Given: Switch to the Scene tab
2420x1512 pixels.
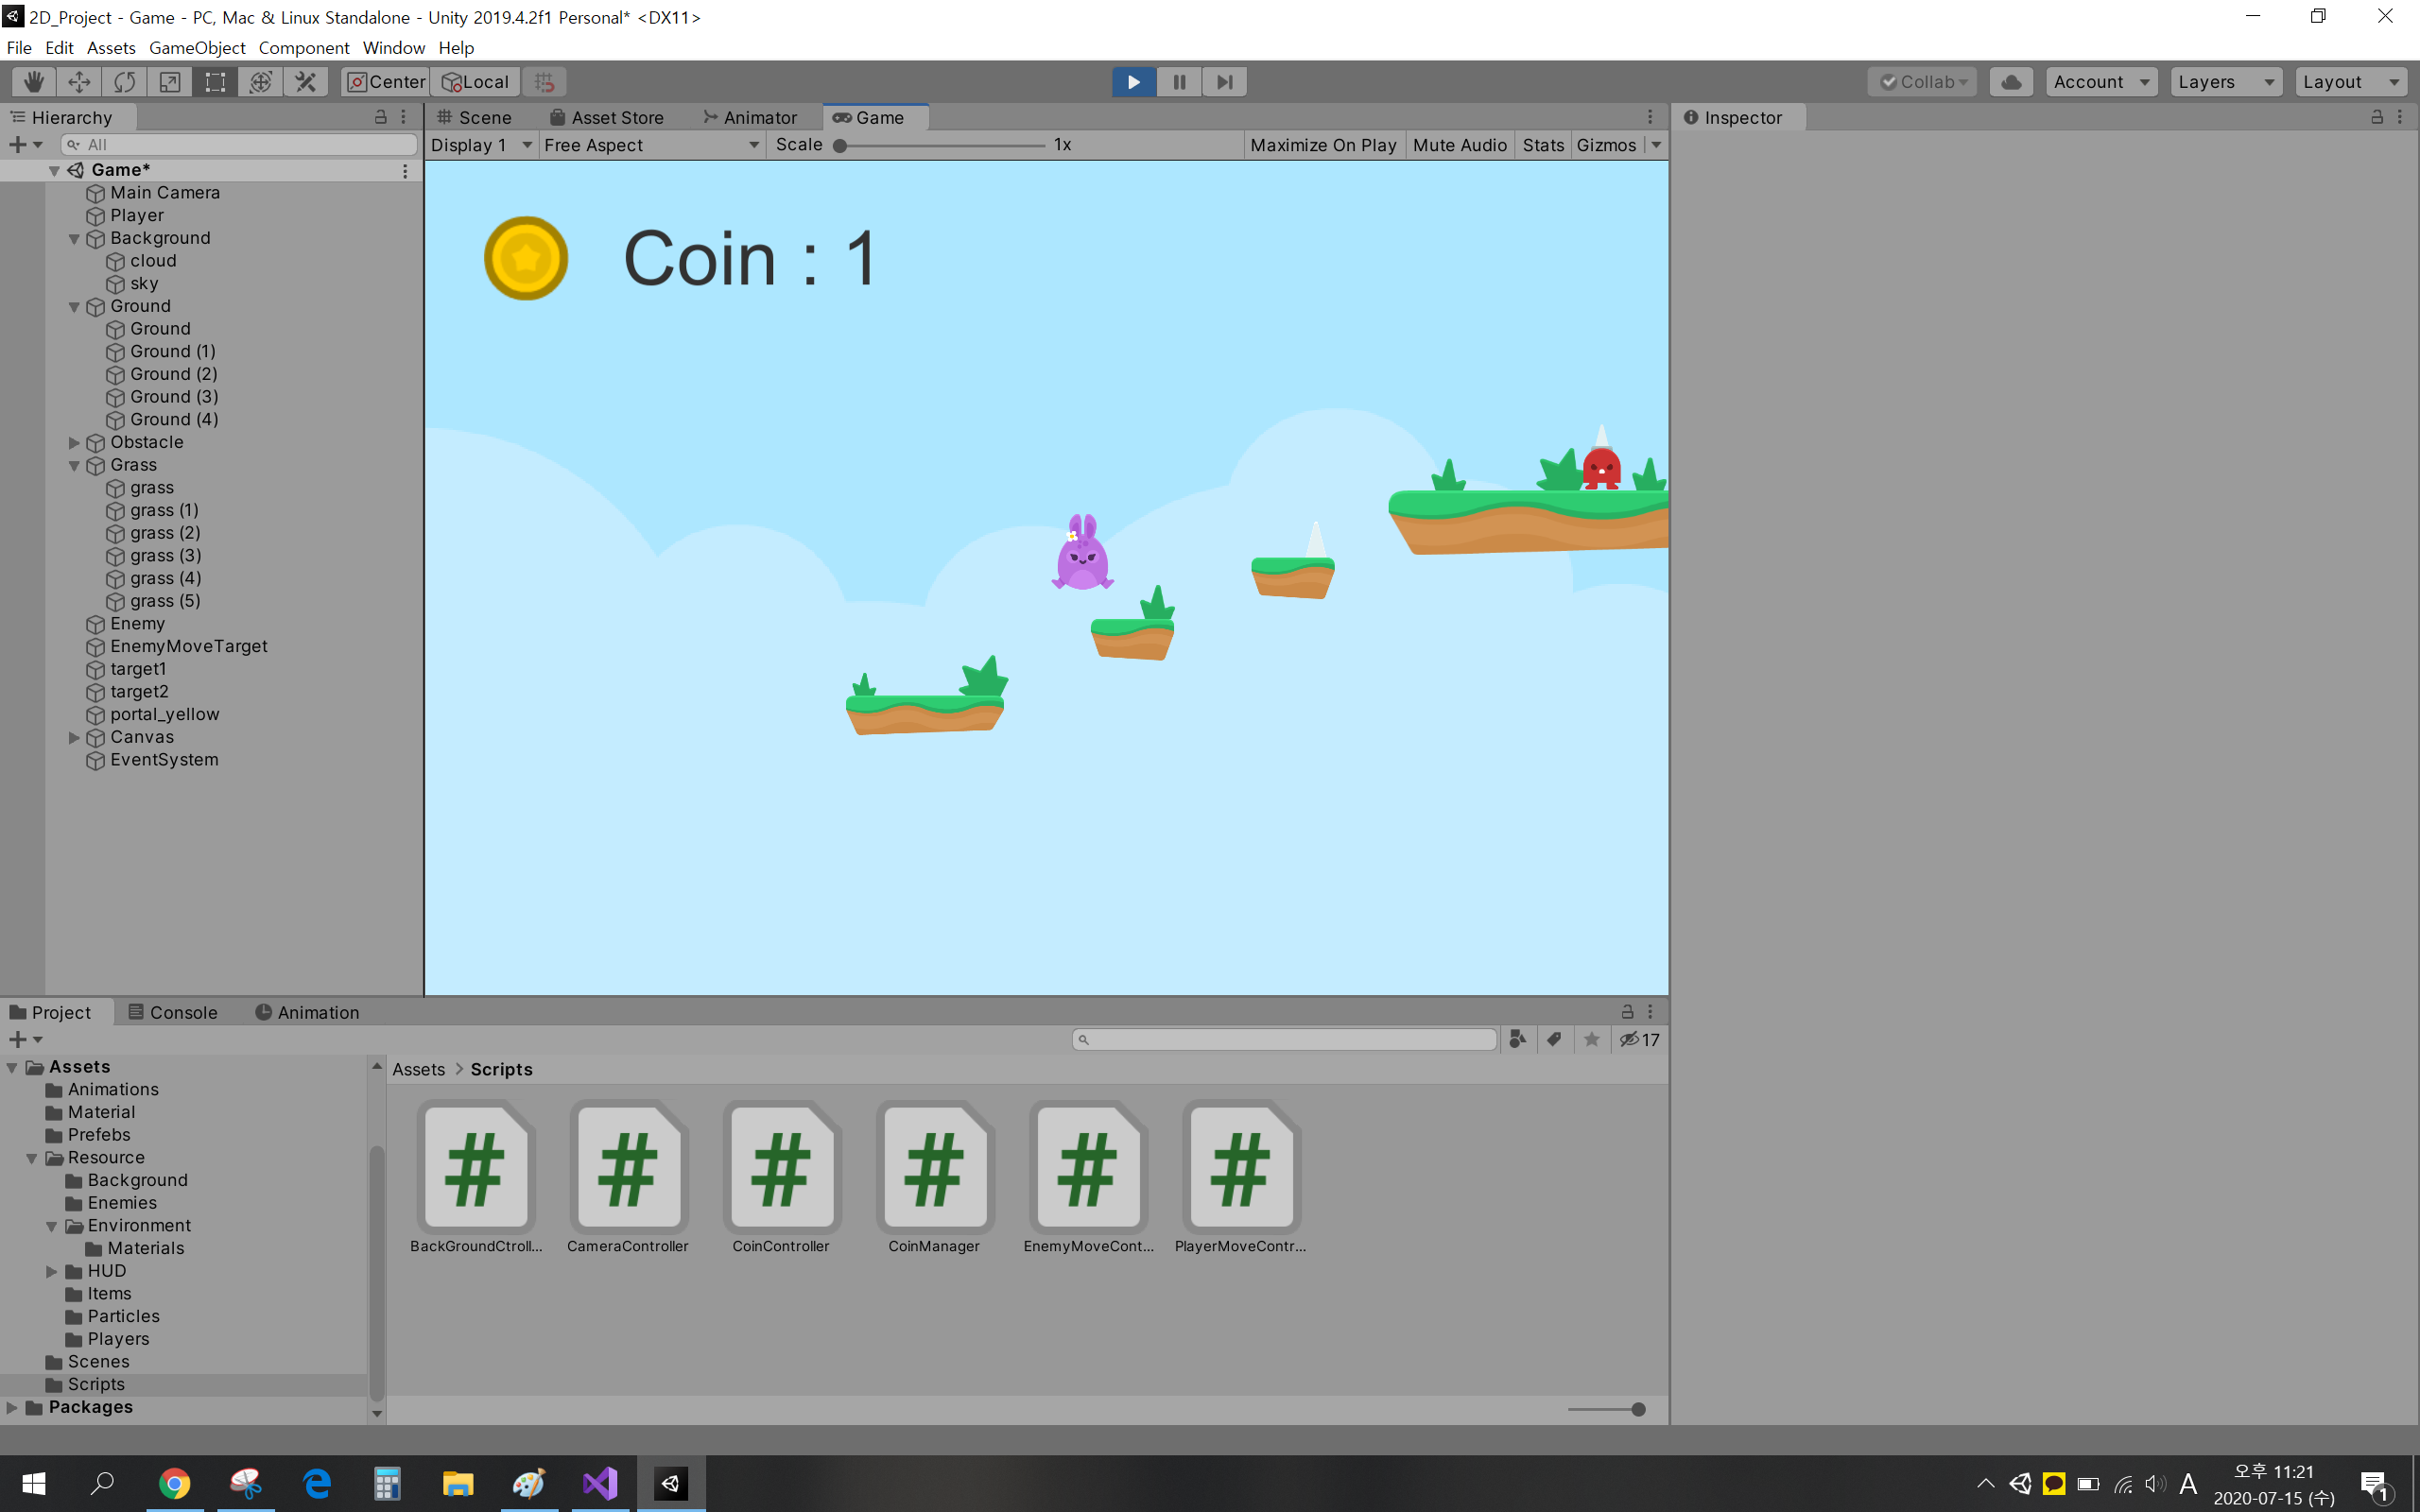Looking at the screenshot, I should click(x=475, y=118).
